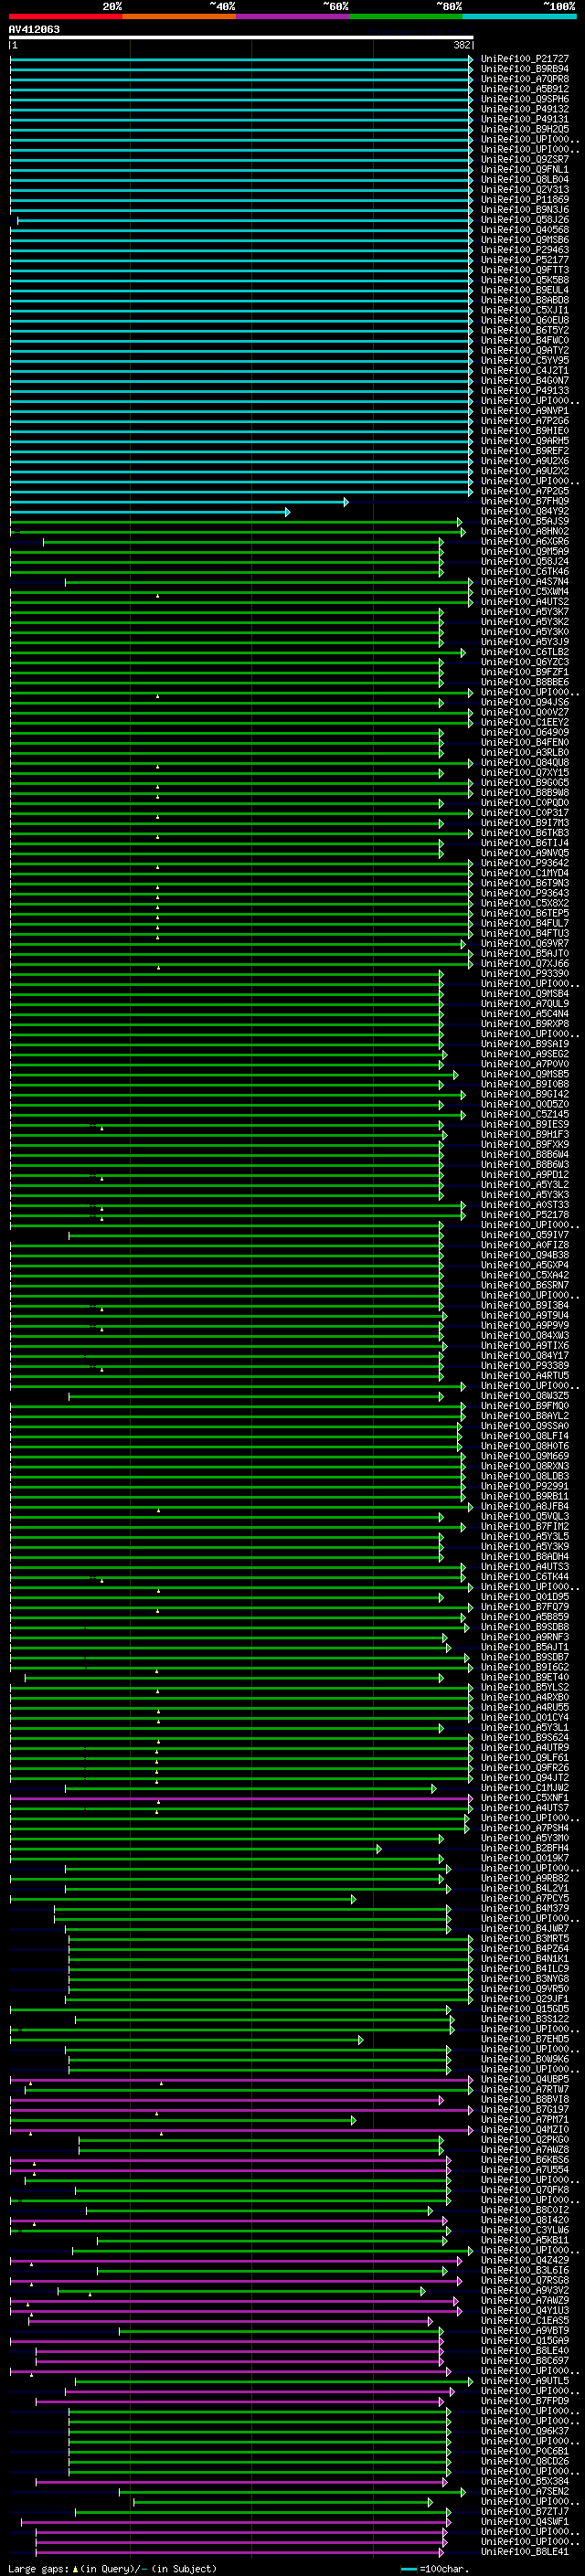Click the UniRef100_A7P2G5 label
Viewport: 585px width, 2576px height.
coord(525,492)
